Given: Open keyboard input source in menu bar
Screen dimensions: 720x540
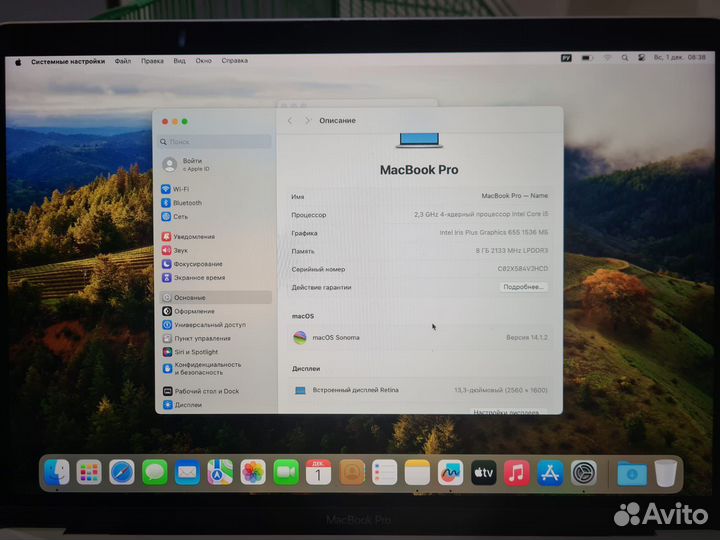Looking at the screenshot, I should click(x=566, y=58).
